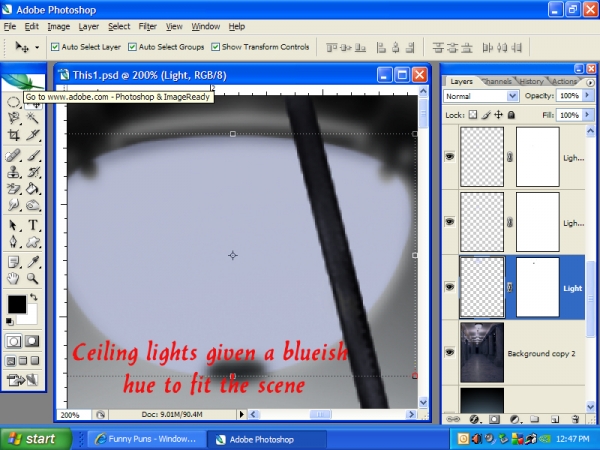Select the Elliptical Marquee tool
Image resolution: width=600 pixels, height=450 pixels.
(x=13, y=102)
